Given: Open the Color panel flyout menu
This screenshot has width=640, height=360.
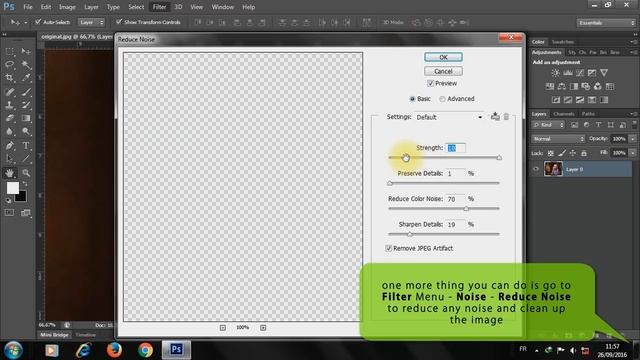Looking at the screenshot, I should coord(634,42).
